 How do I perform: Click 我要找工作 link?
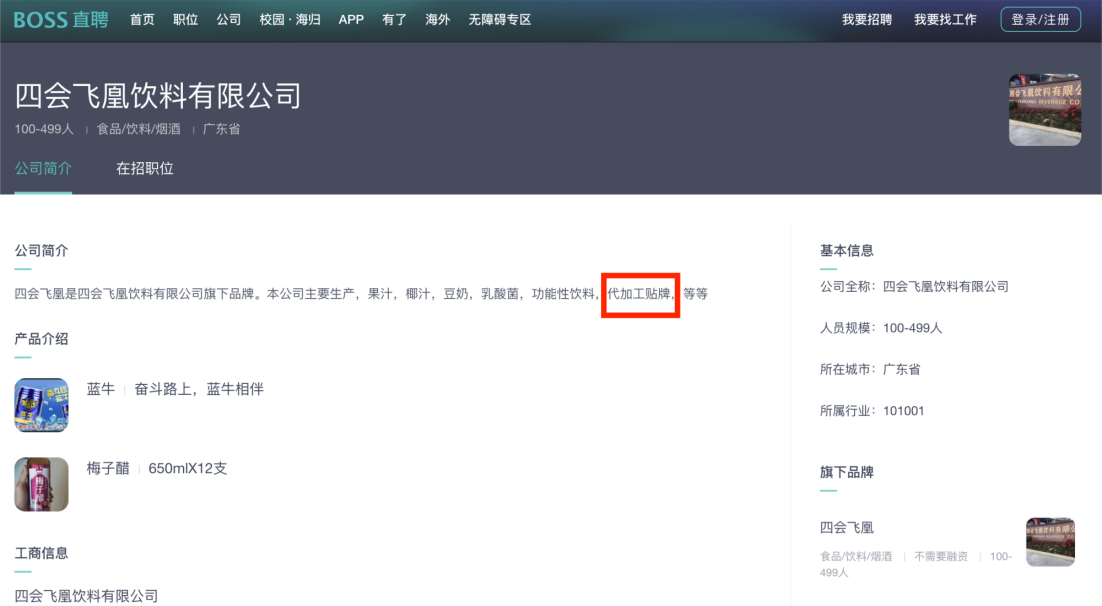(945, 20)
